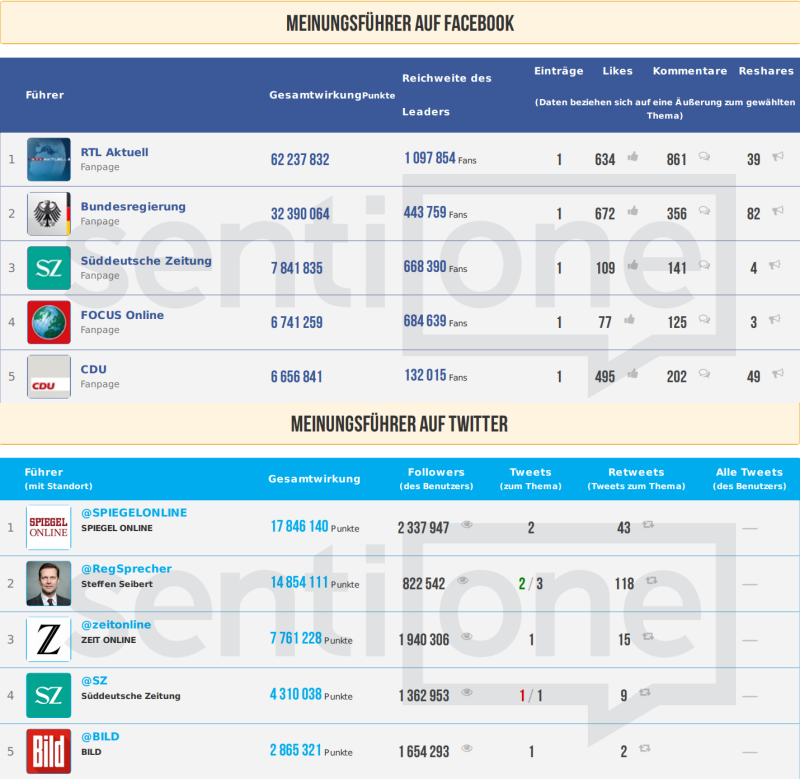Click the followers eye icon for @SPIEGELONLINE
The width and height of the screenshot is (800, 779).
[467, 525]
